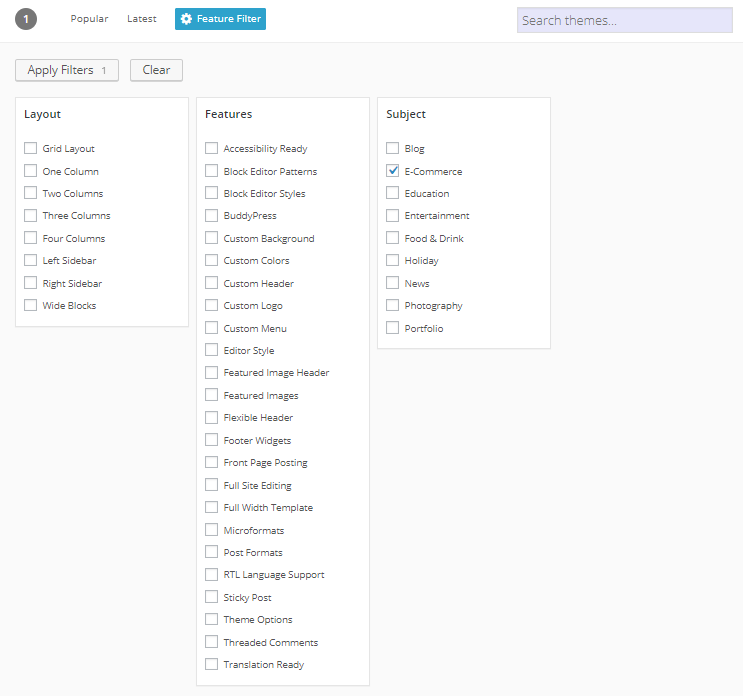Screen dimensions: 743x696
Task: Click the gear icon in Feature Filter
Action: pyautogui.click(x=187, y=19)
